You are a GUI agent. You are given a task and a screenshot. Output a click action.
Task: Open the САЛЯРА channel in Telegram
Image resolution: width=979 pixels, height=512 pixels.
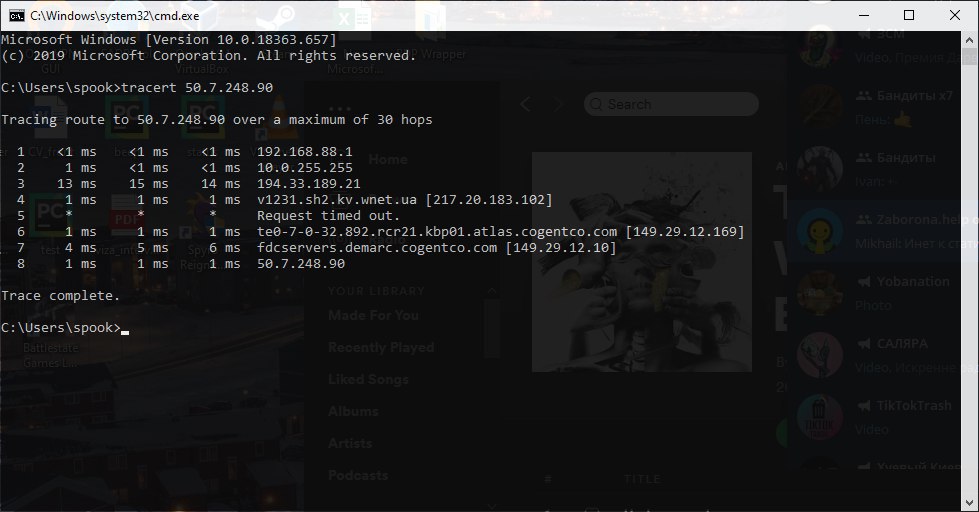883,355
